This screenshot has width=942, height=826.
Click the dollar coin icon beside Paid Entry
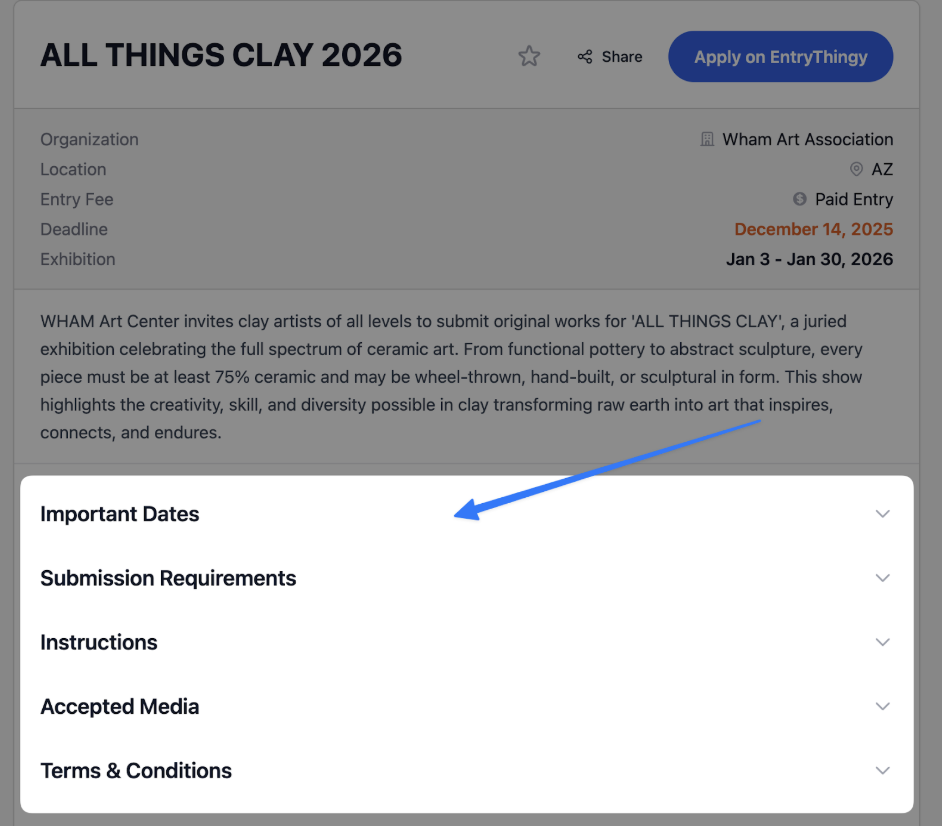[x=800, y=199]
